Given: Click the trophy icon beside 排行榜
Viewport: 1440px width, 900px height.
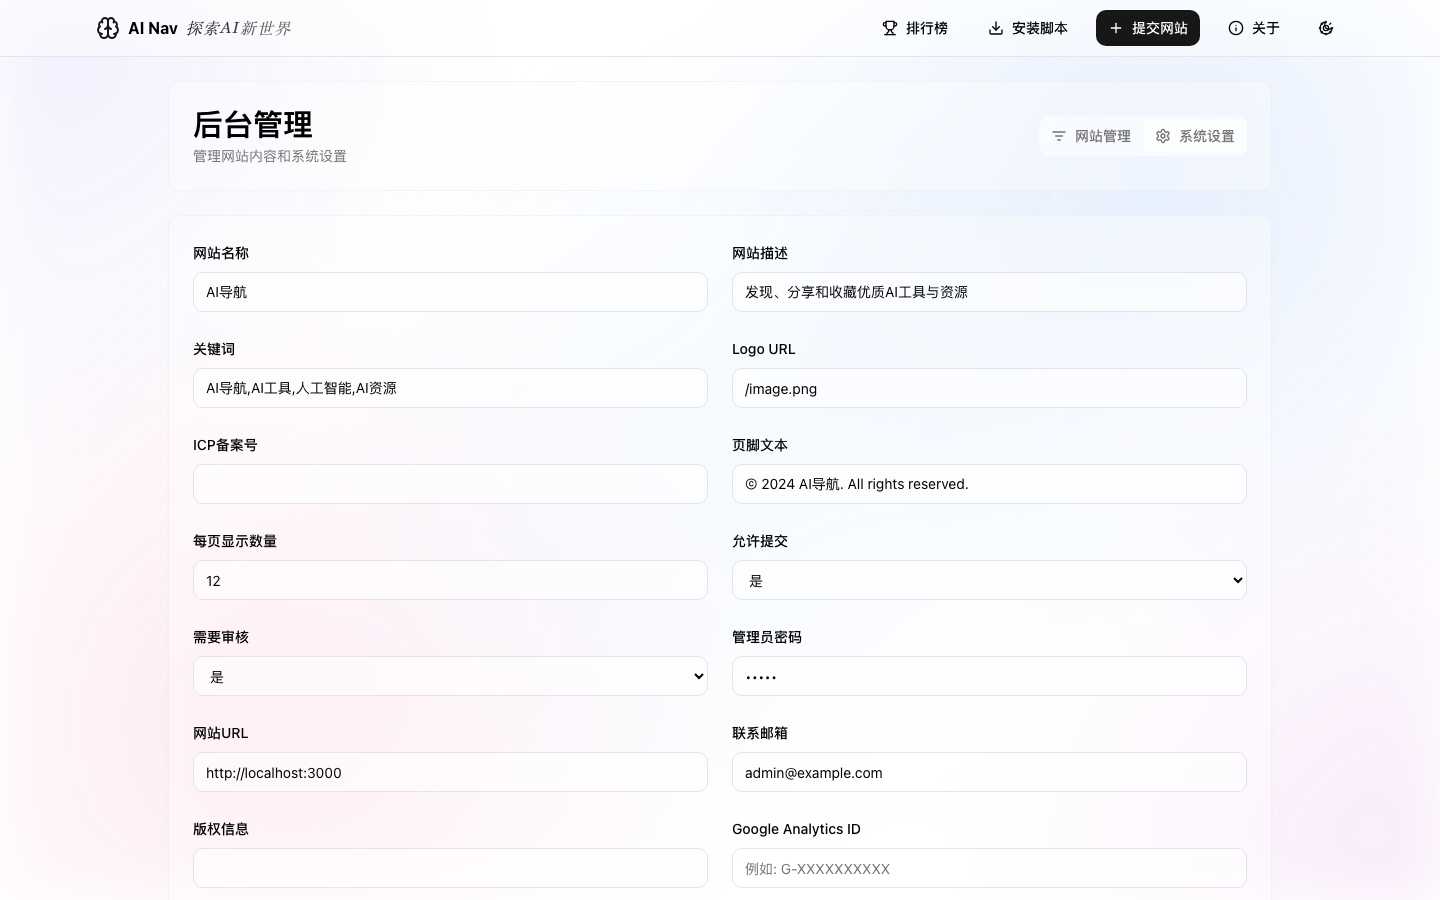Looking at the screenshot, I should pos(890,28).
